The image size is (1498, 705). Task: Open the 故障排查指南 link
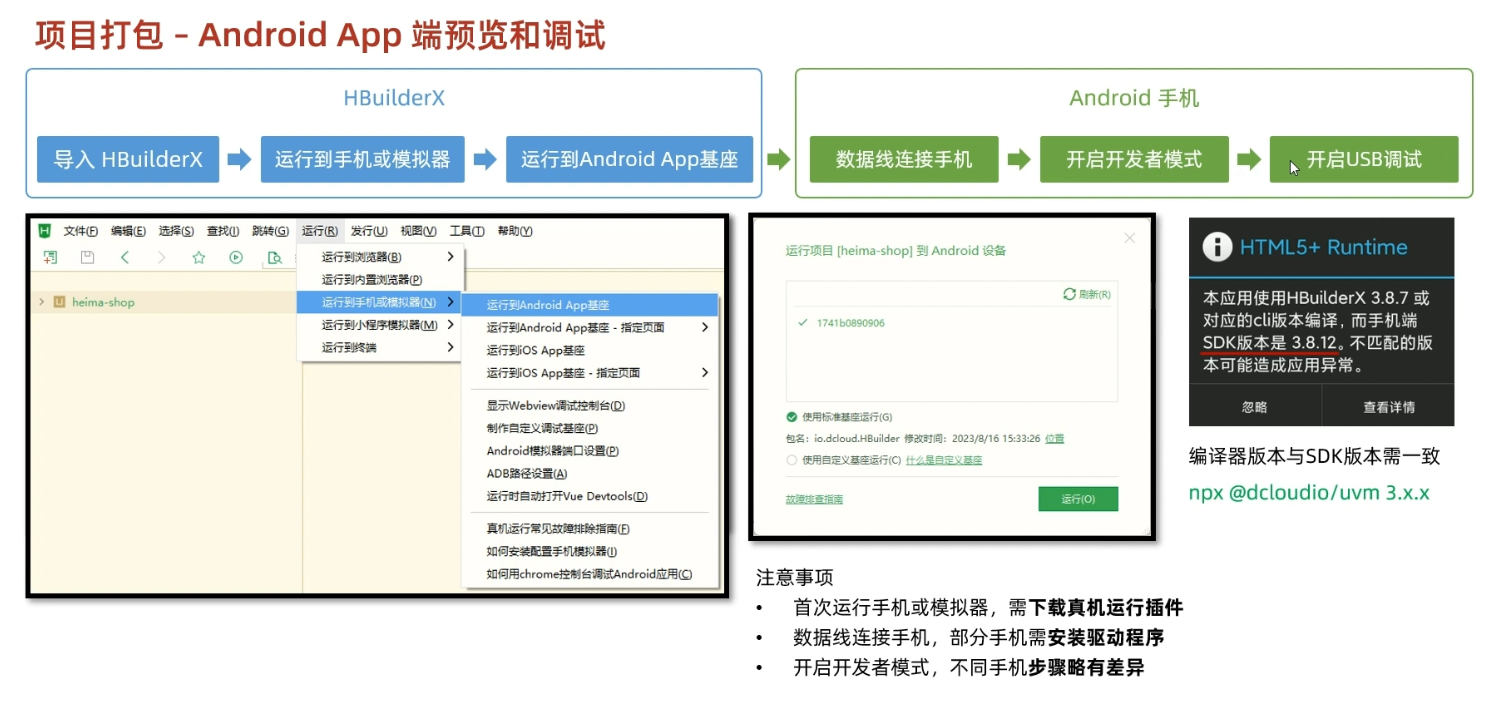point(814,499)
